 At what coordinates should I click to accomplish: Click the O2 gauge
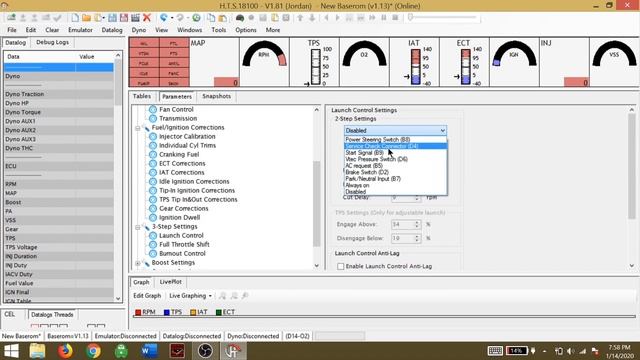(x=364, y=54)
